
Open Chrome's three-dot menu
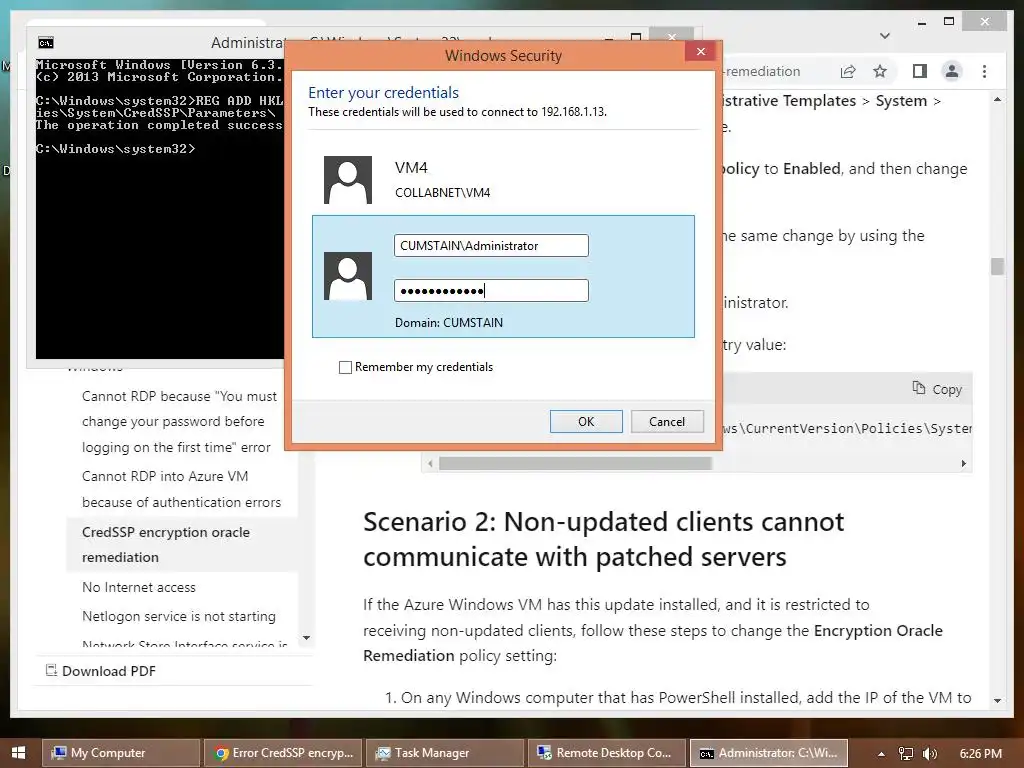984,71
